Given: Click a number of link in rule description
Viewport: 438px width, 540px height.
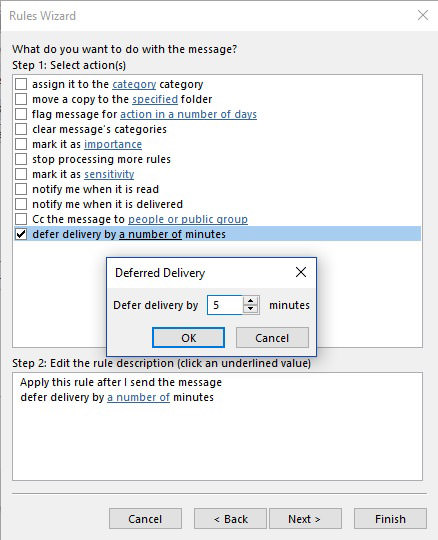Looking at the screenshot, I should [138, 397].
